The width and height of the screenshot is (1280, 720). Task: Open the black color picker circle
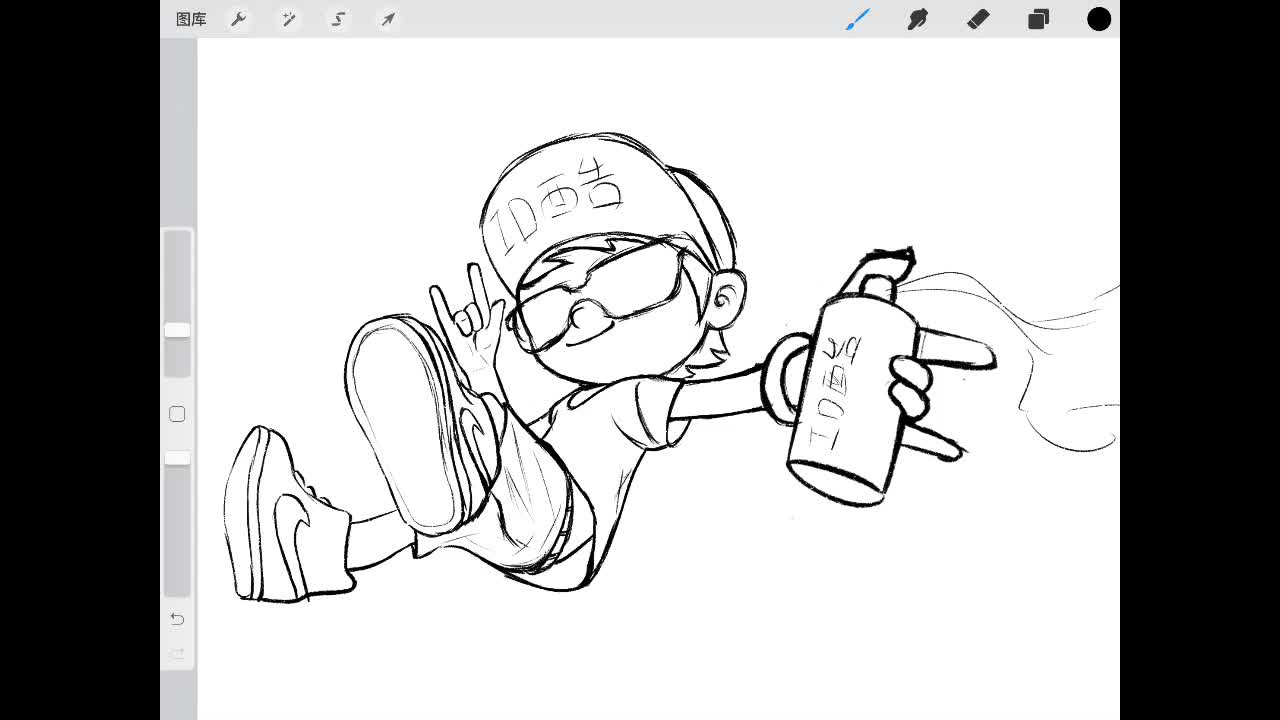[1099, 19]
